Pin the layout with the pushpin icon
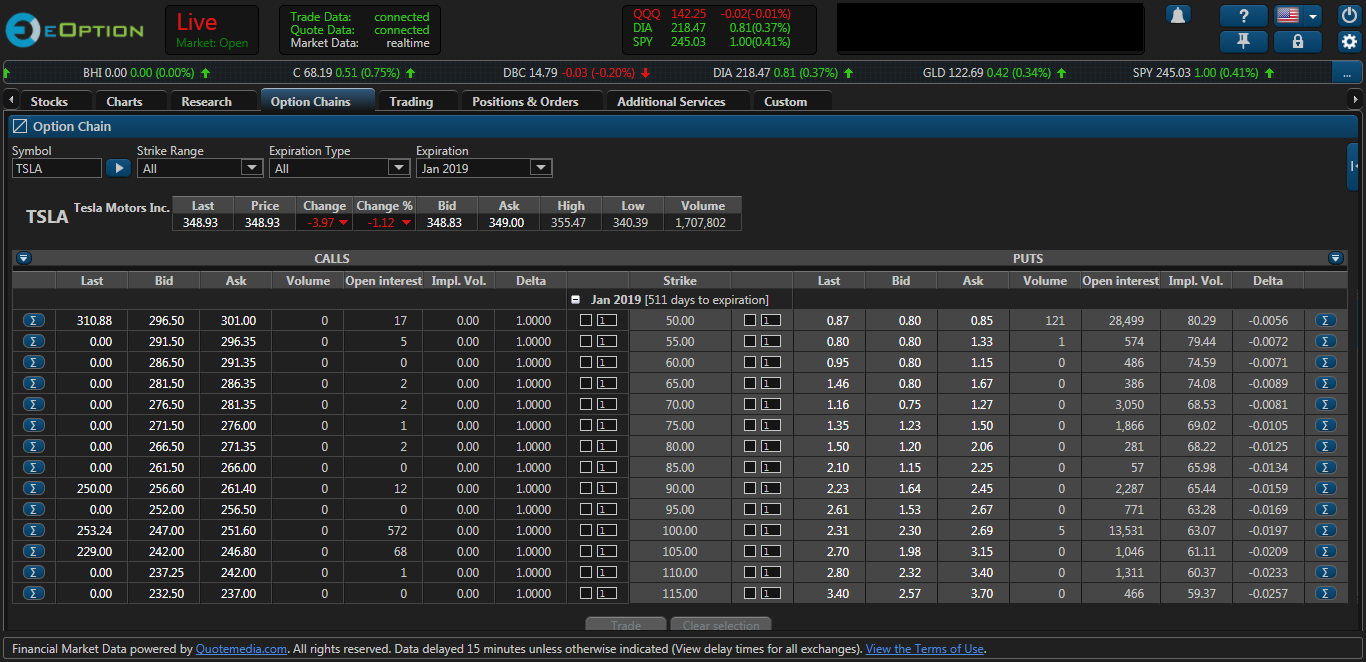Image resolution: width=1366 pixels, height=662 pixels. click(x=1244, y=41)
